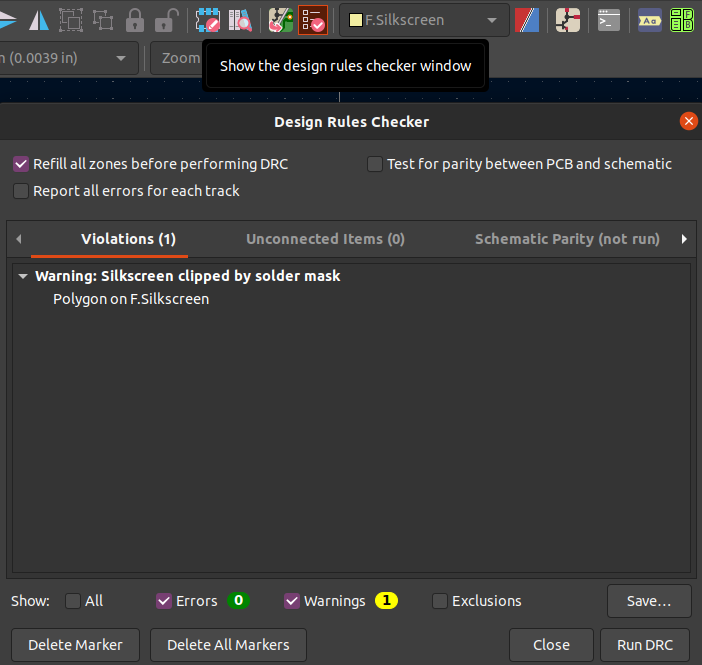The width and height of the screenshot is (702, 665).
Task: Click the Group items icon
Action: click(x=71, y=19)
